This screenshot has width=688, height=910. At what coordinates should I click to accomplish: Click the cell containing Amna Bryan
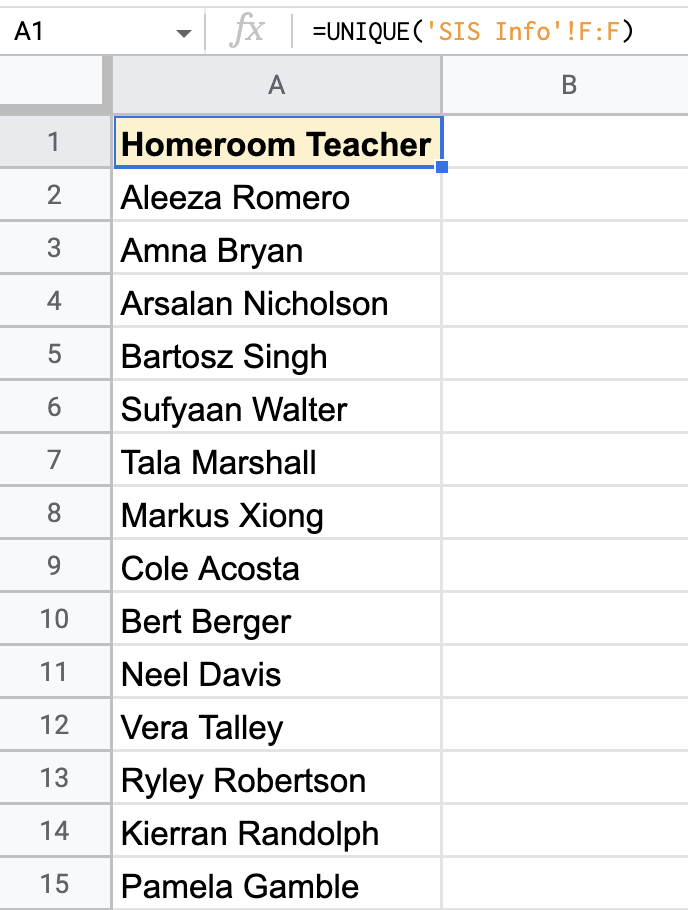point(276,251)
